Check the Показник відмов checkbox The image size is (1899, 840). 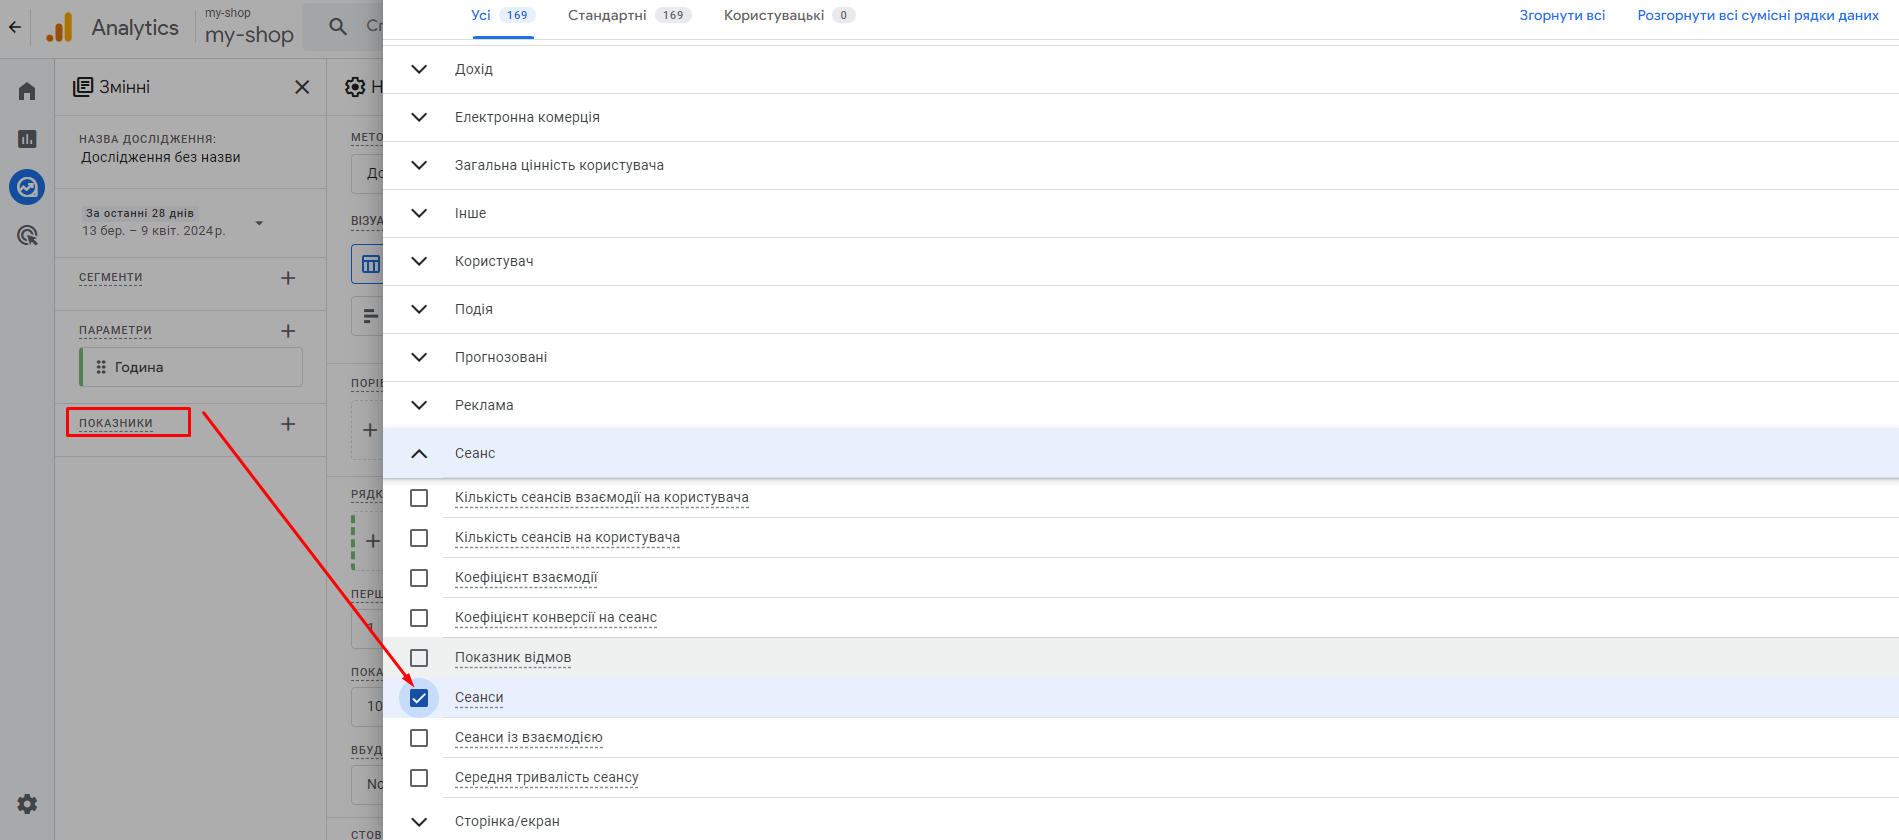[x=419, y=658]
